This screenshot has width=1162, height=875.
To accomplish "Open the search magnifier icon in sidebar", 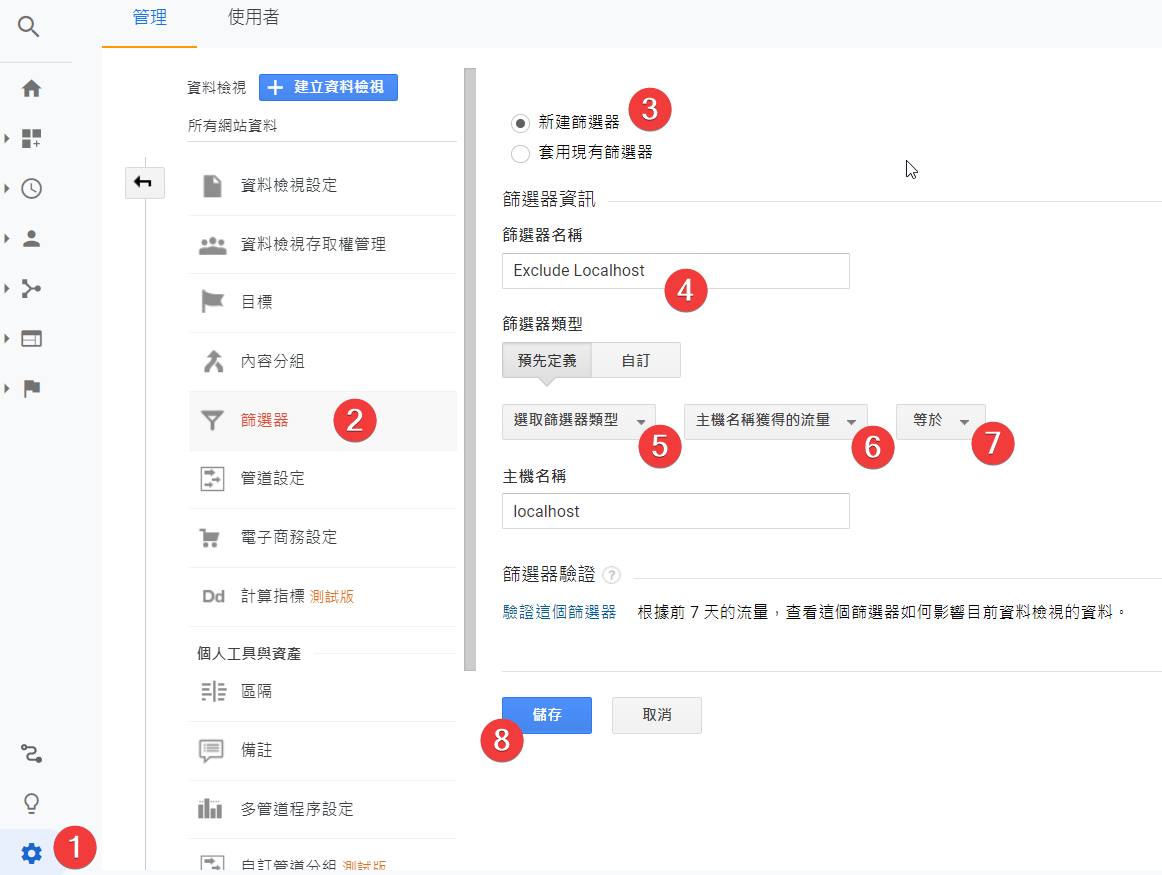I will [30, 27].
